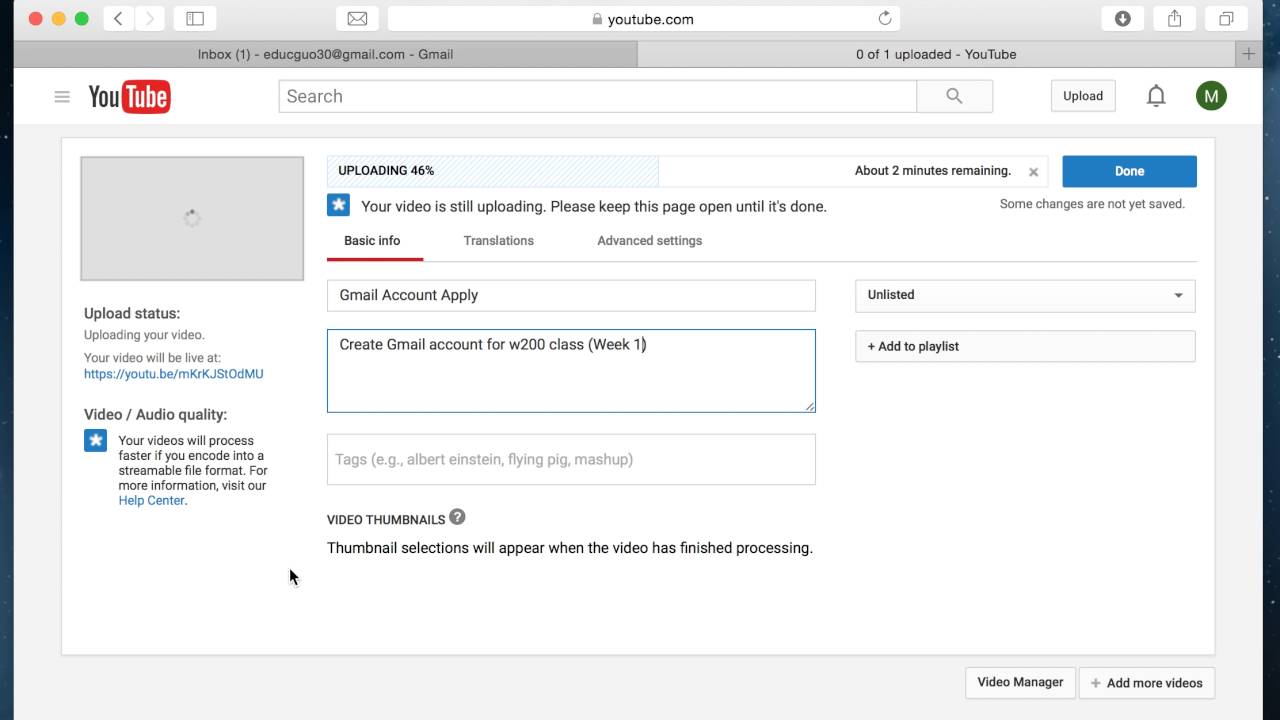Screen dimensions: 1280x720
Task: Open the Unlisted privacy dropdown
Action: coord(1025,295)
